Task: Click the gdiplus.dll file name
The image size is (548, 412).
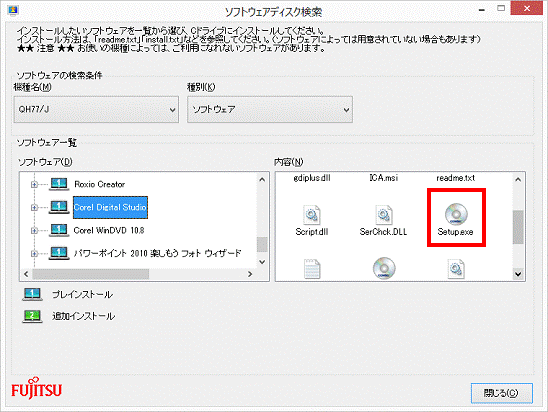Action: 312,178
